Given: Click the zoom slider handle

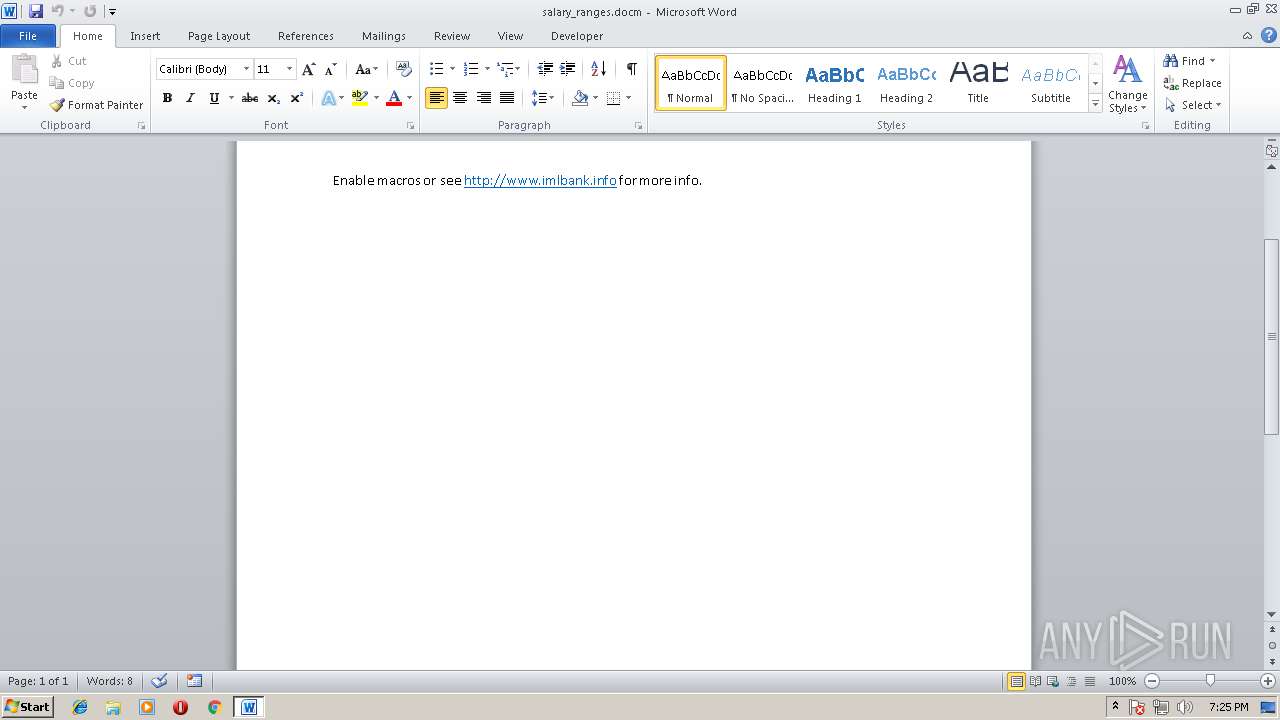Looking at the screenshot, I should 1210,681.
